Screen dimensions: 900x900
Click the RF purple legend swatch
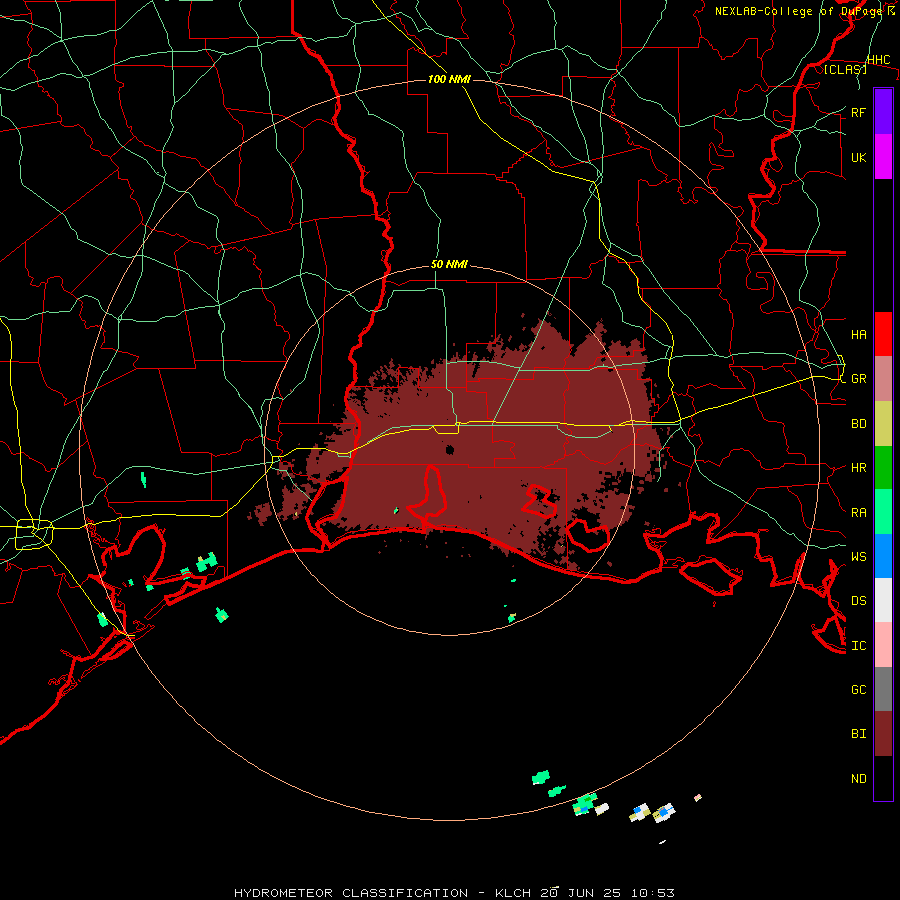(x=883, y=112)
